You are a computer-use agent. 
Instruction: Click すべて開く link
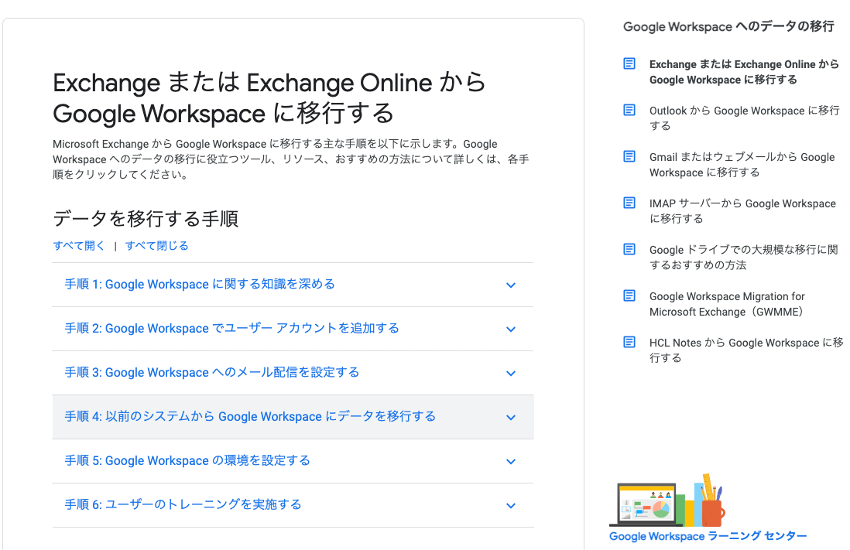click(79, 245)
